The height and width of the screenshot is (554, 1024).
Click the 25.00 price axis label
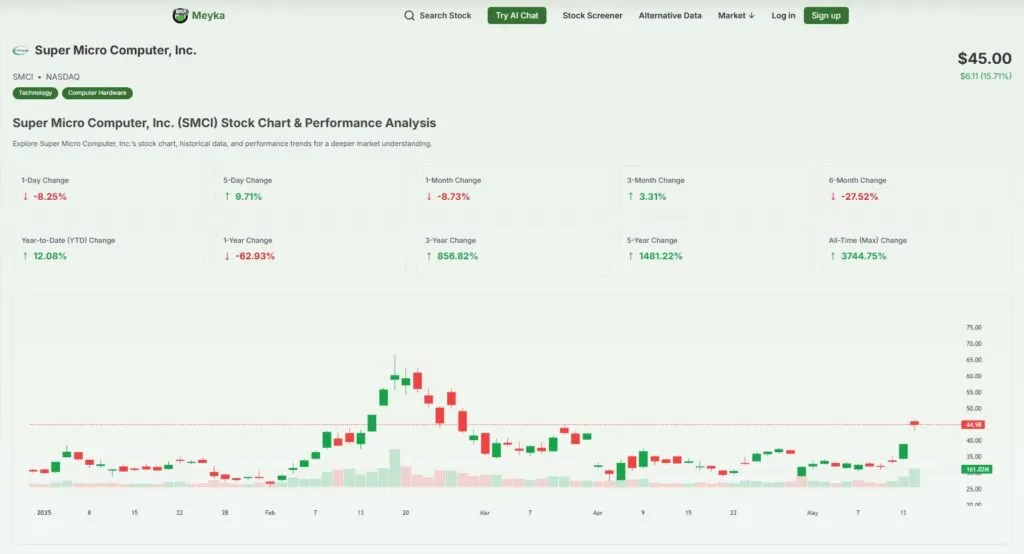tap(974, 489)
